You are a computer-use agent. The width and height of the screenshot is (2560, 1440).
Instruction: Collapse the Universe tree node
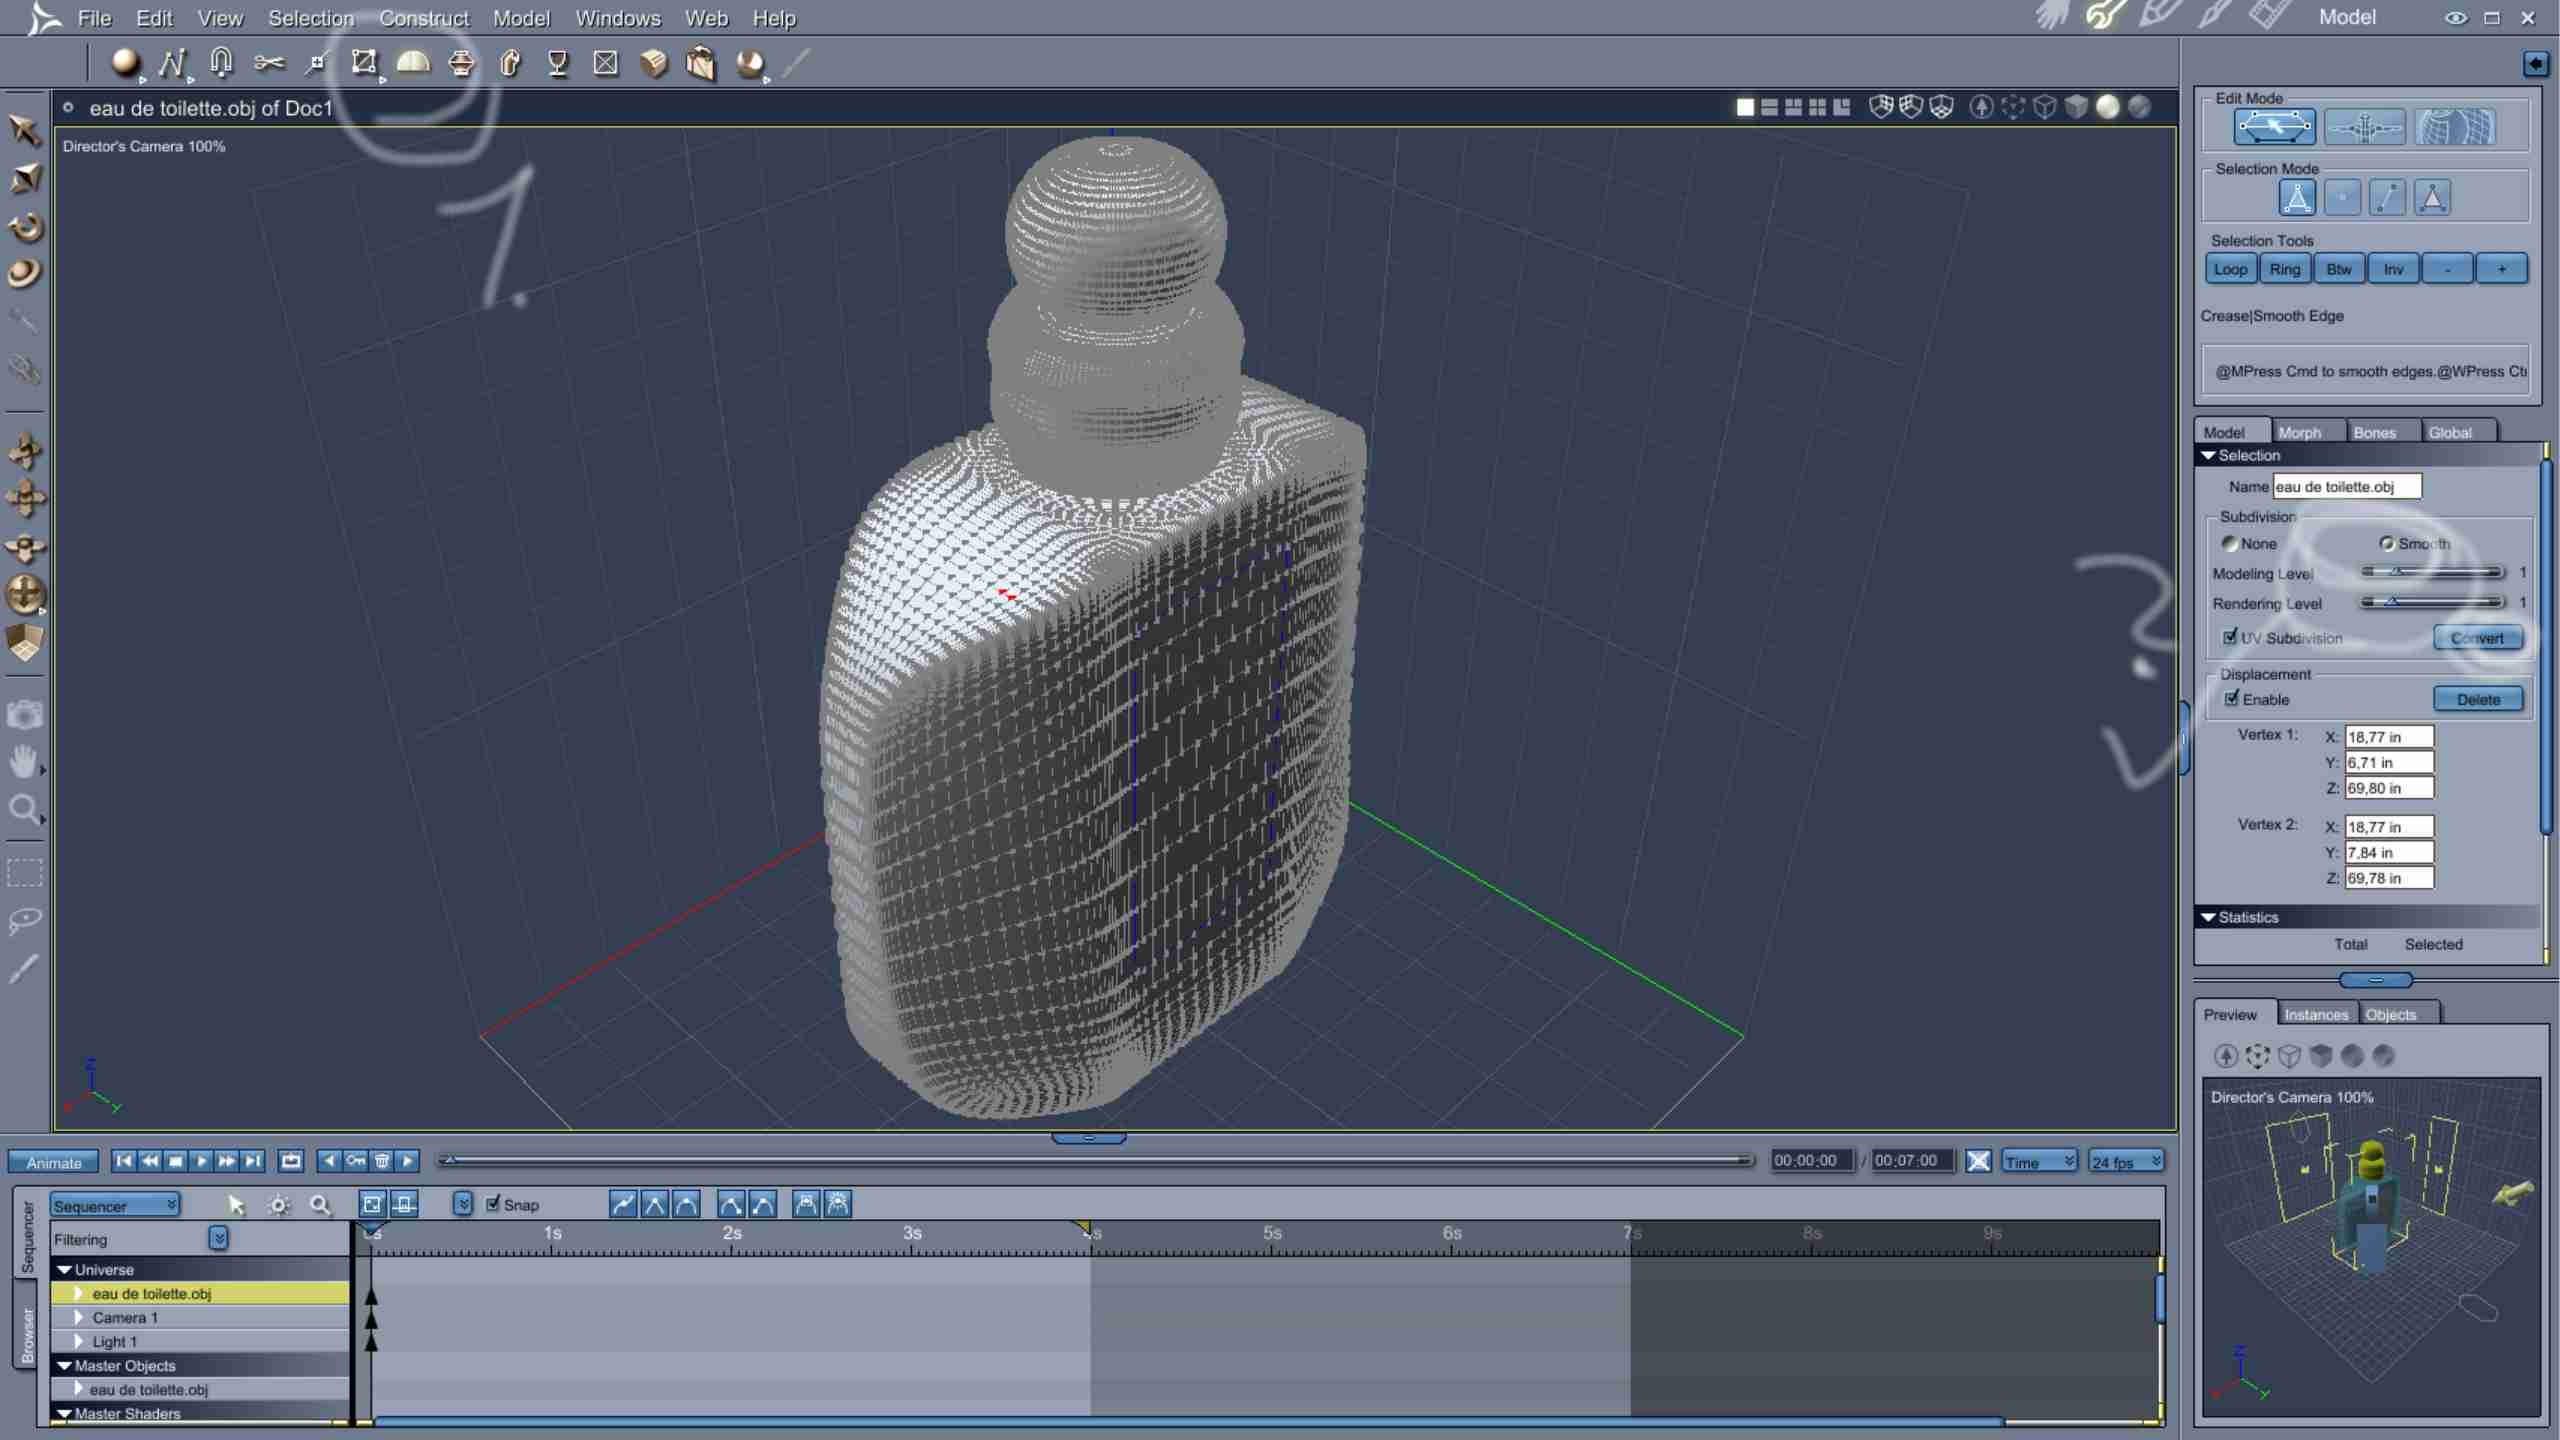[65, 1269]
